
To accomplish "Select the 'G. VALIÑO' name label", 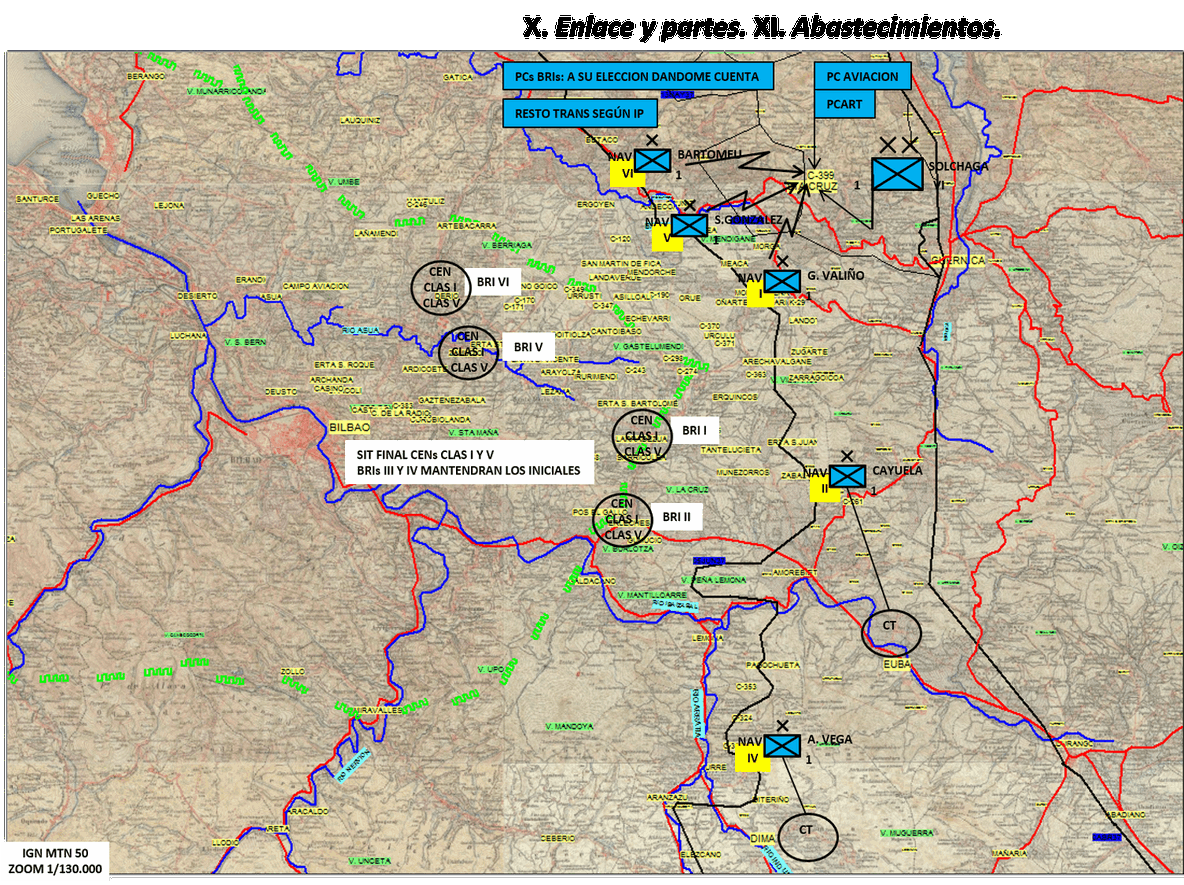I will pos(835,276).
